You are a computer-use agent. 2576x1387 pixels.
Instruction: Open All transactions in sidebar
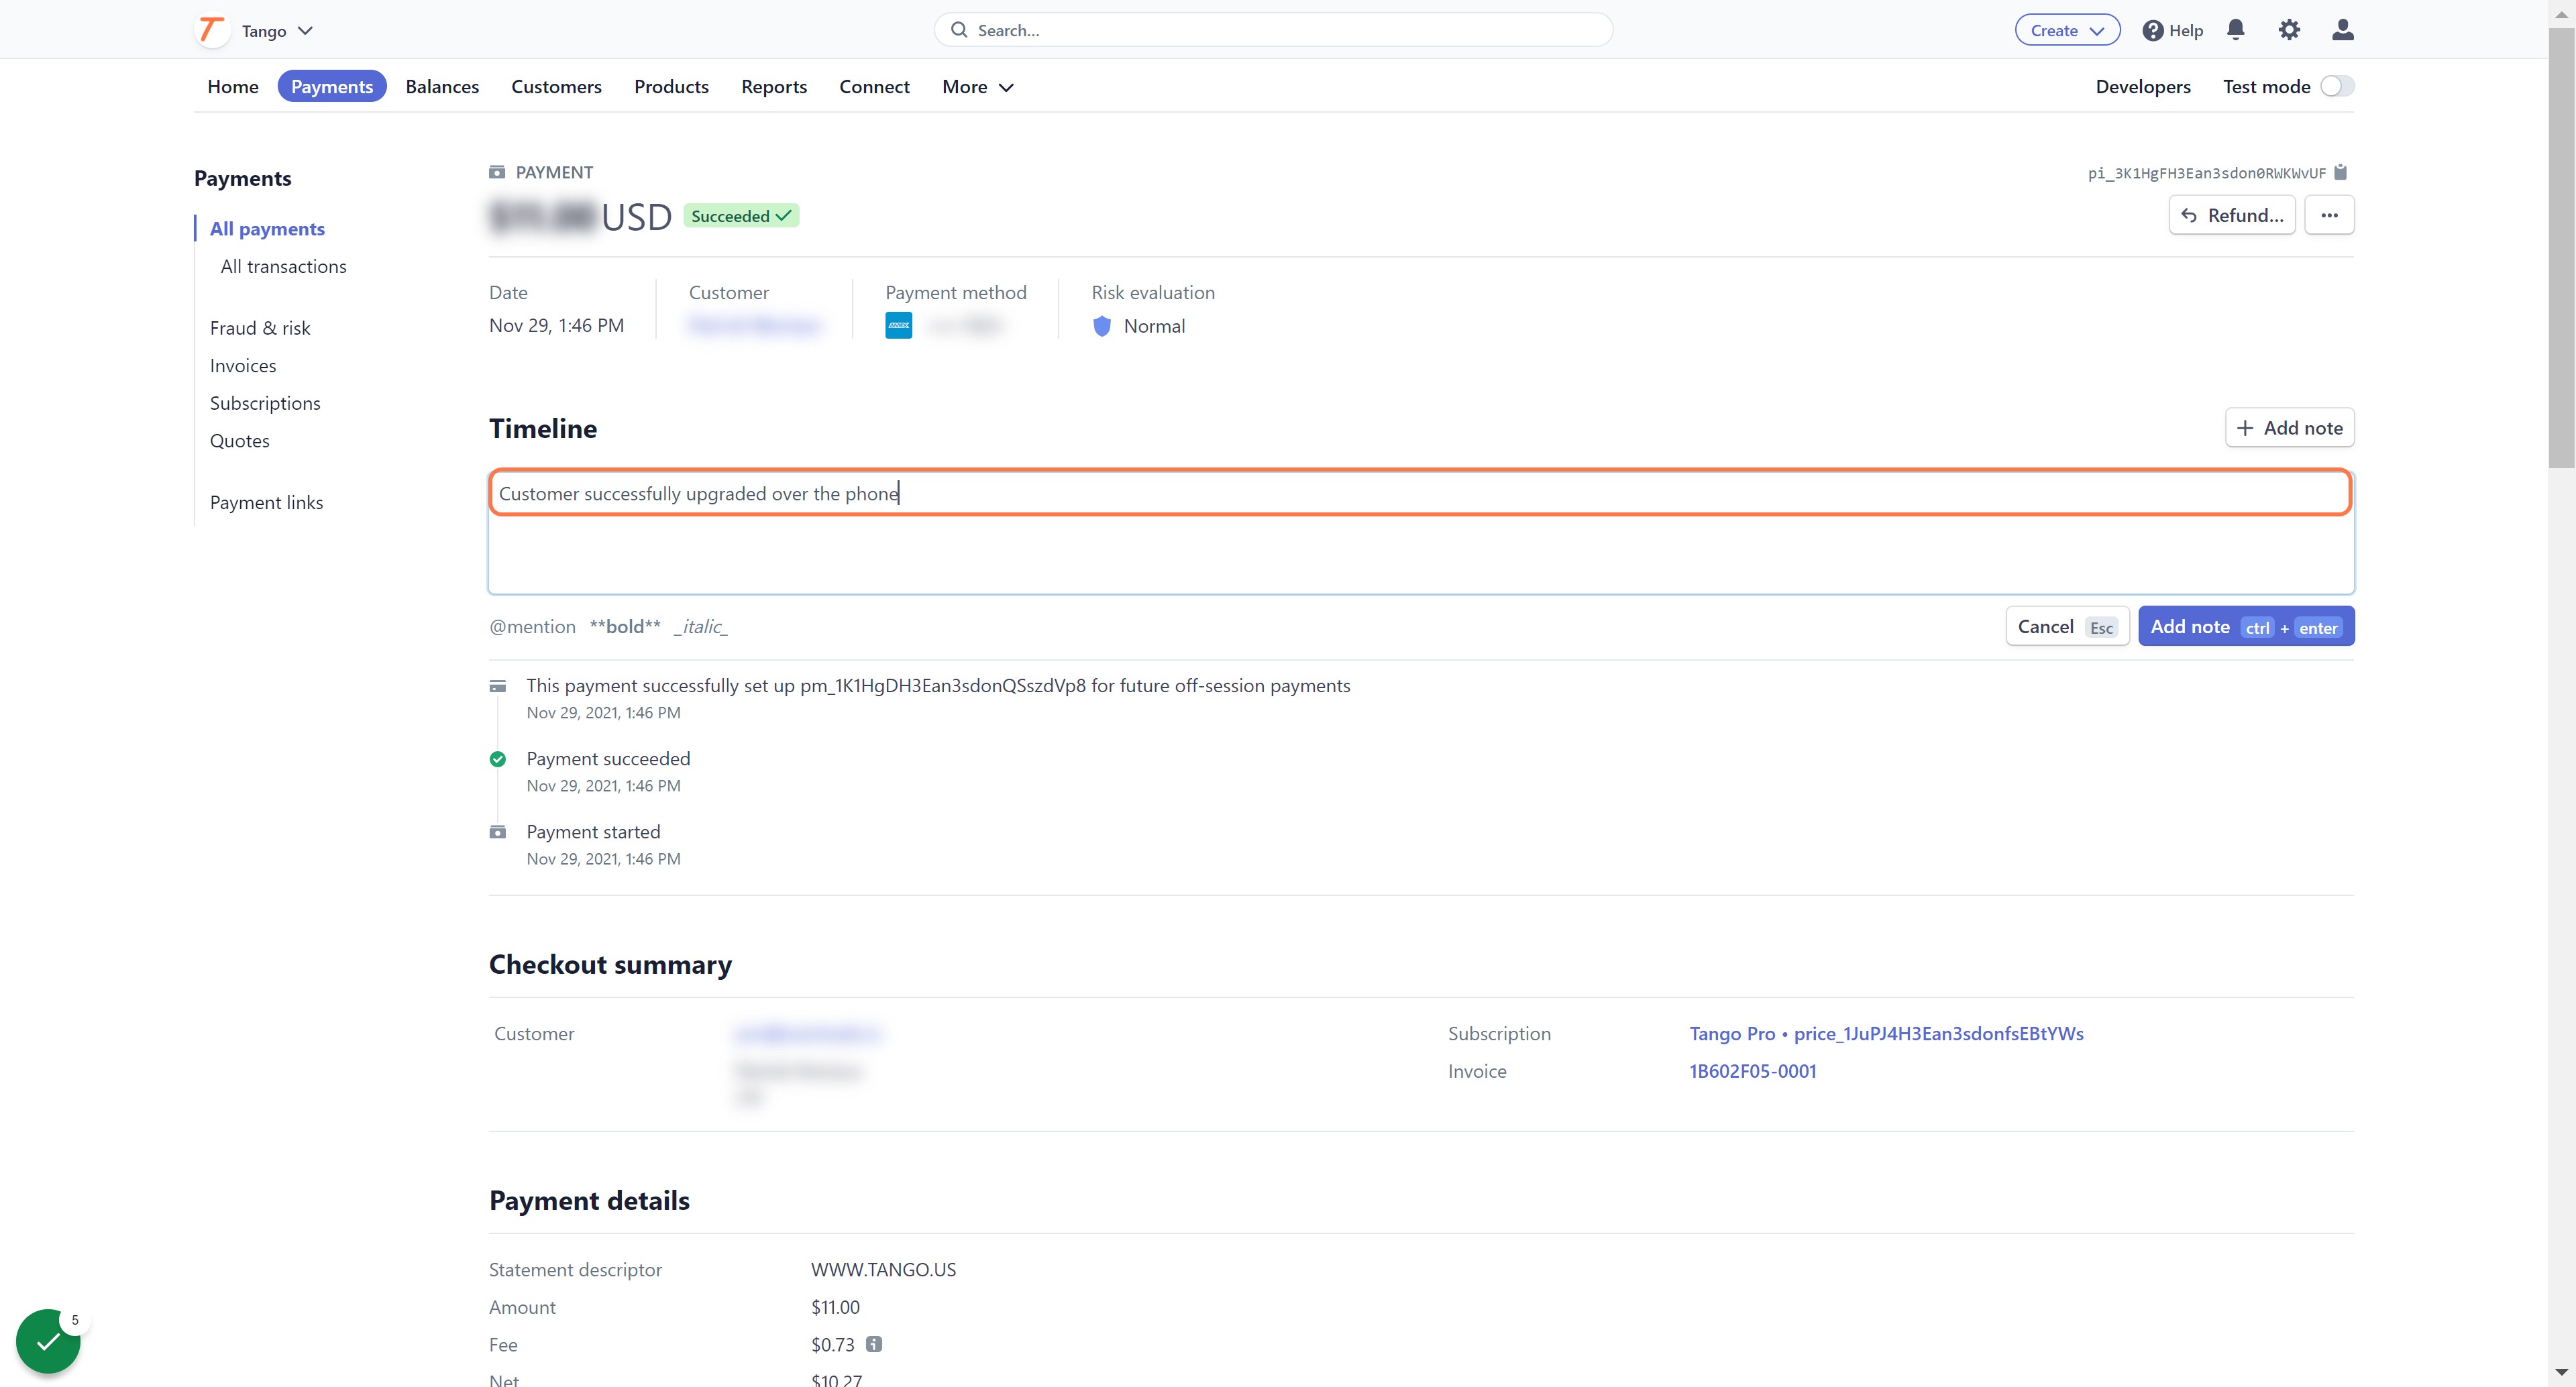point(283,266)
